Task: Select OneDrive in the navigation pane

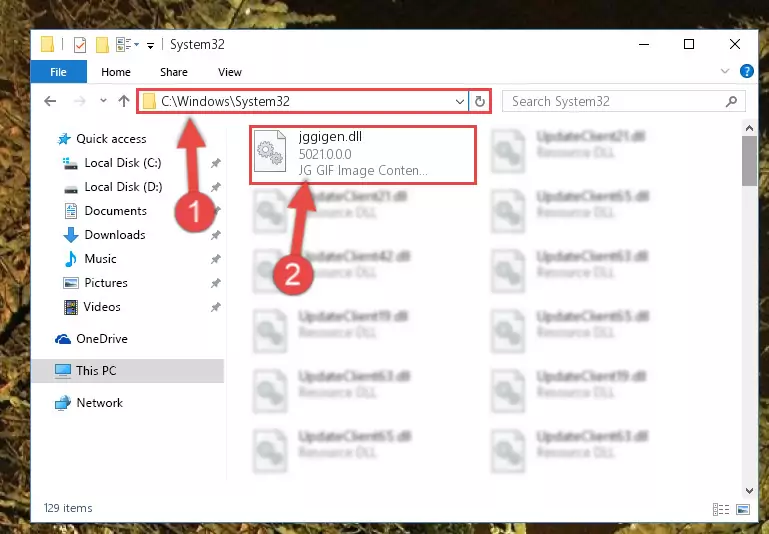Action: pos(102,339)
